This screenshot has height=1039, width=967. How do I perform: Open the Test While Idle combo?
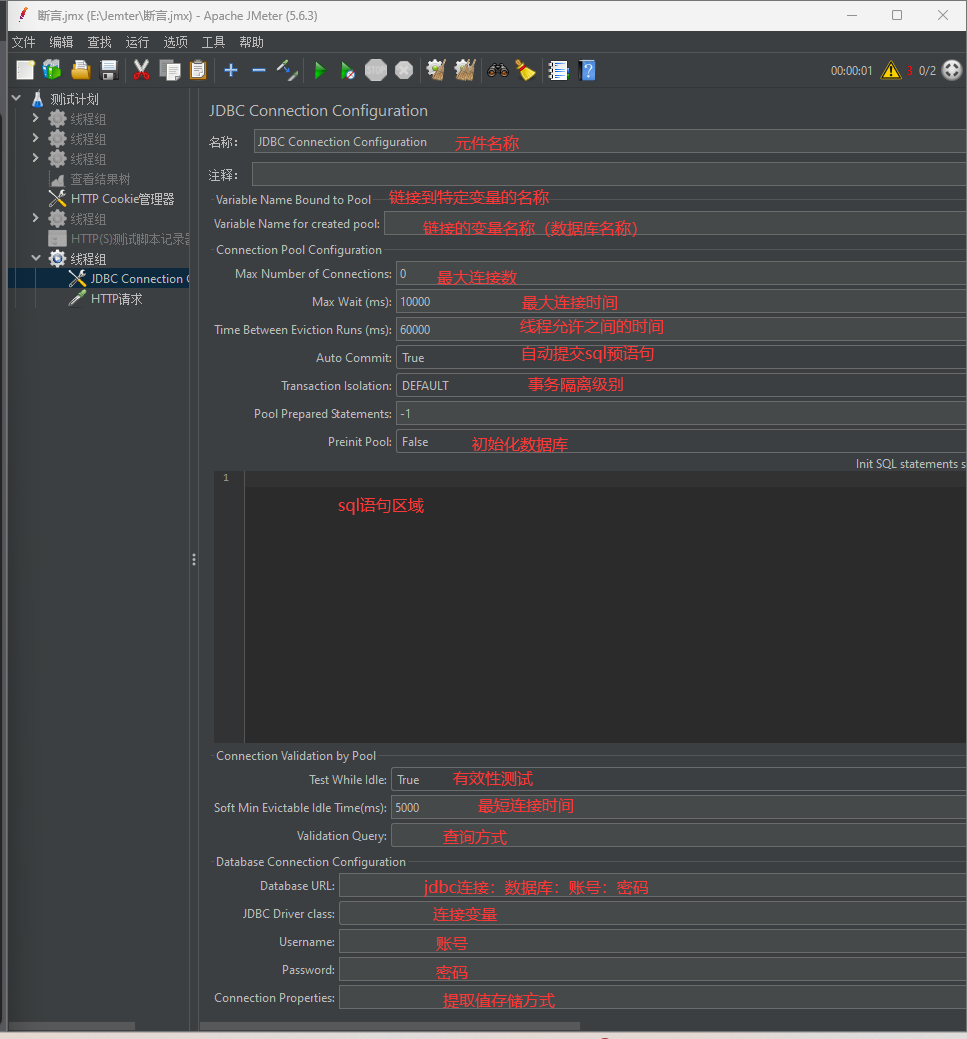[x=679, y=779]
